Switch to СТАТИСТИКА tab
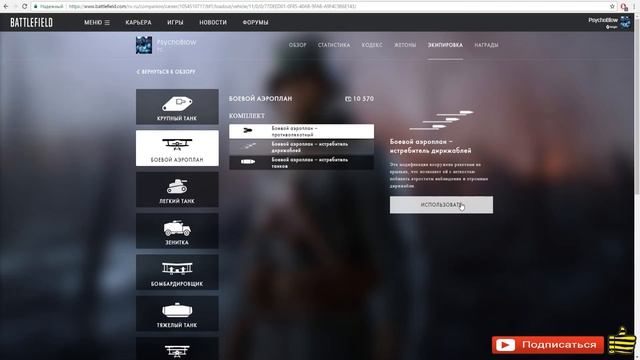 333,45
